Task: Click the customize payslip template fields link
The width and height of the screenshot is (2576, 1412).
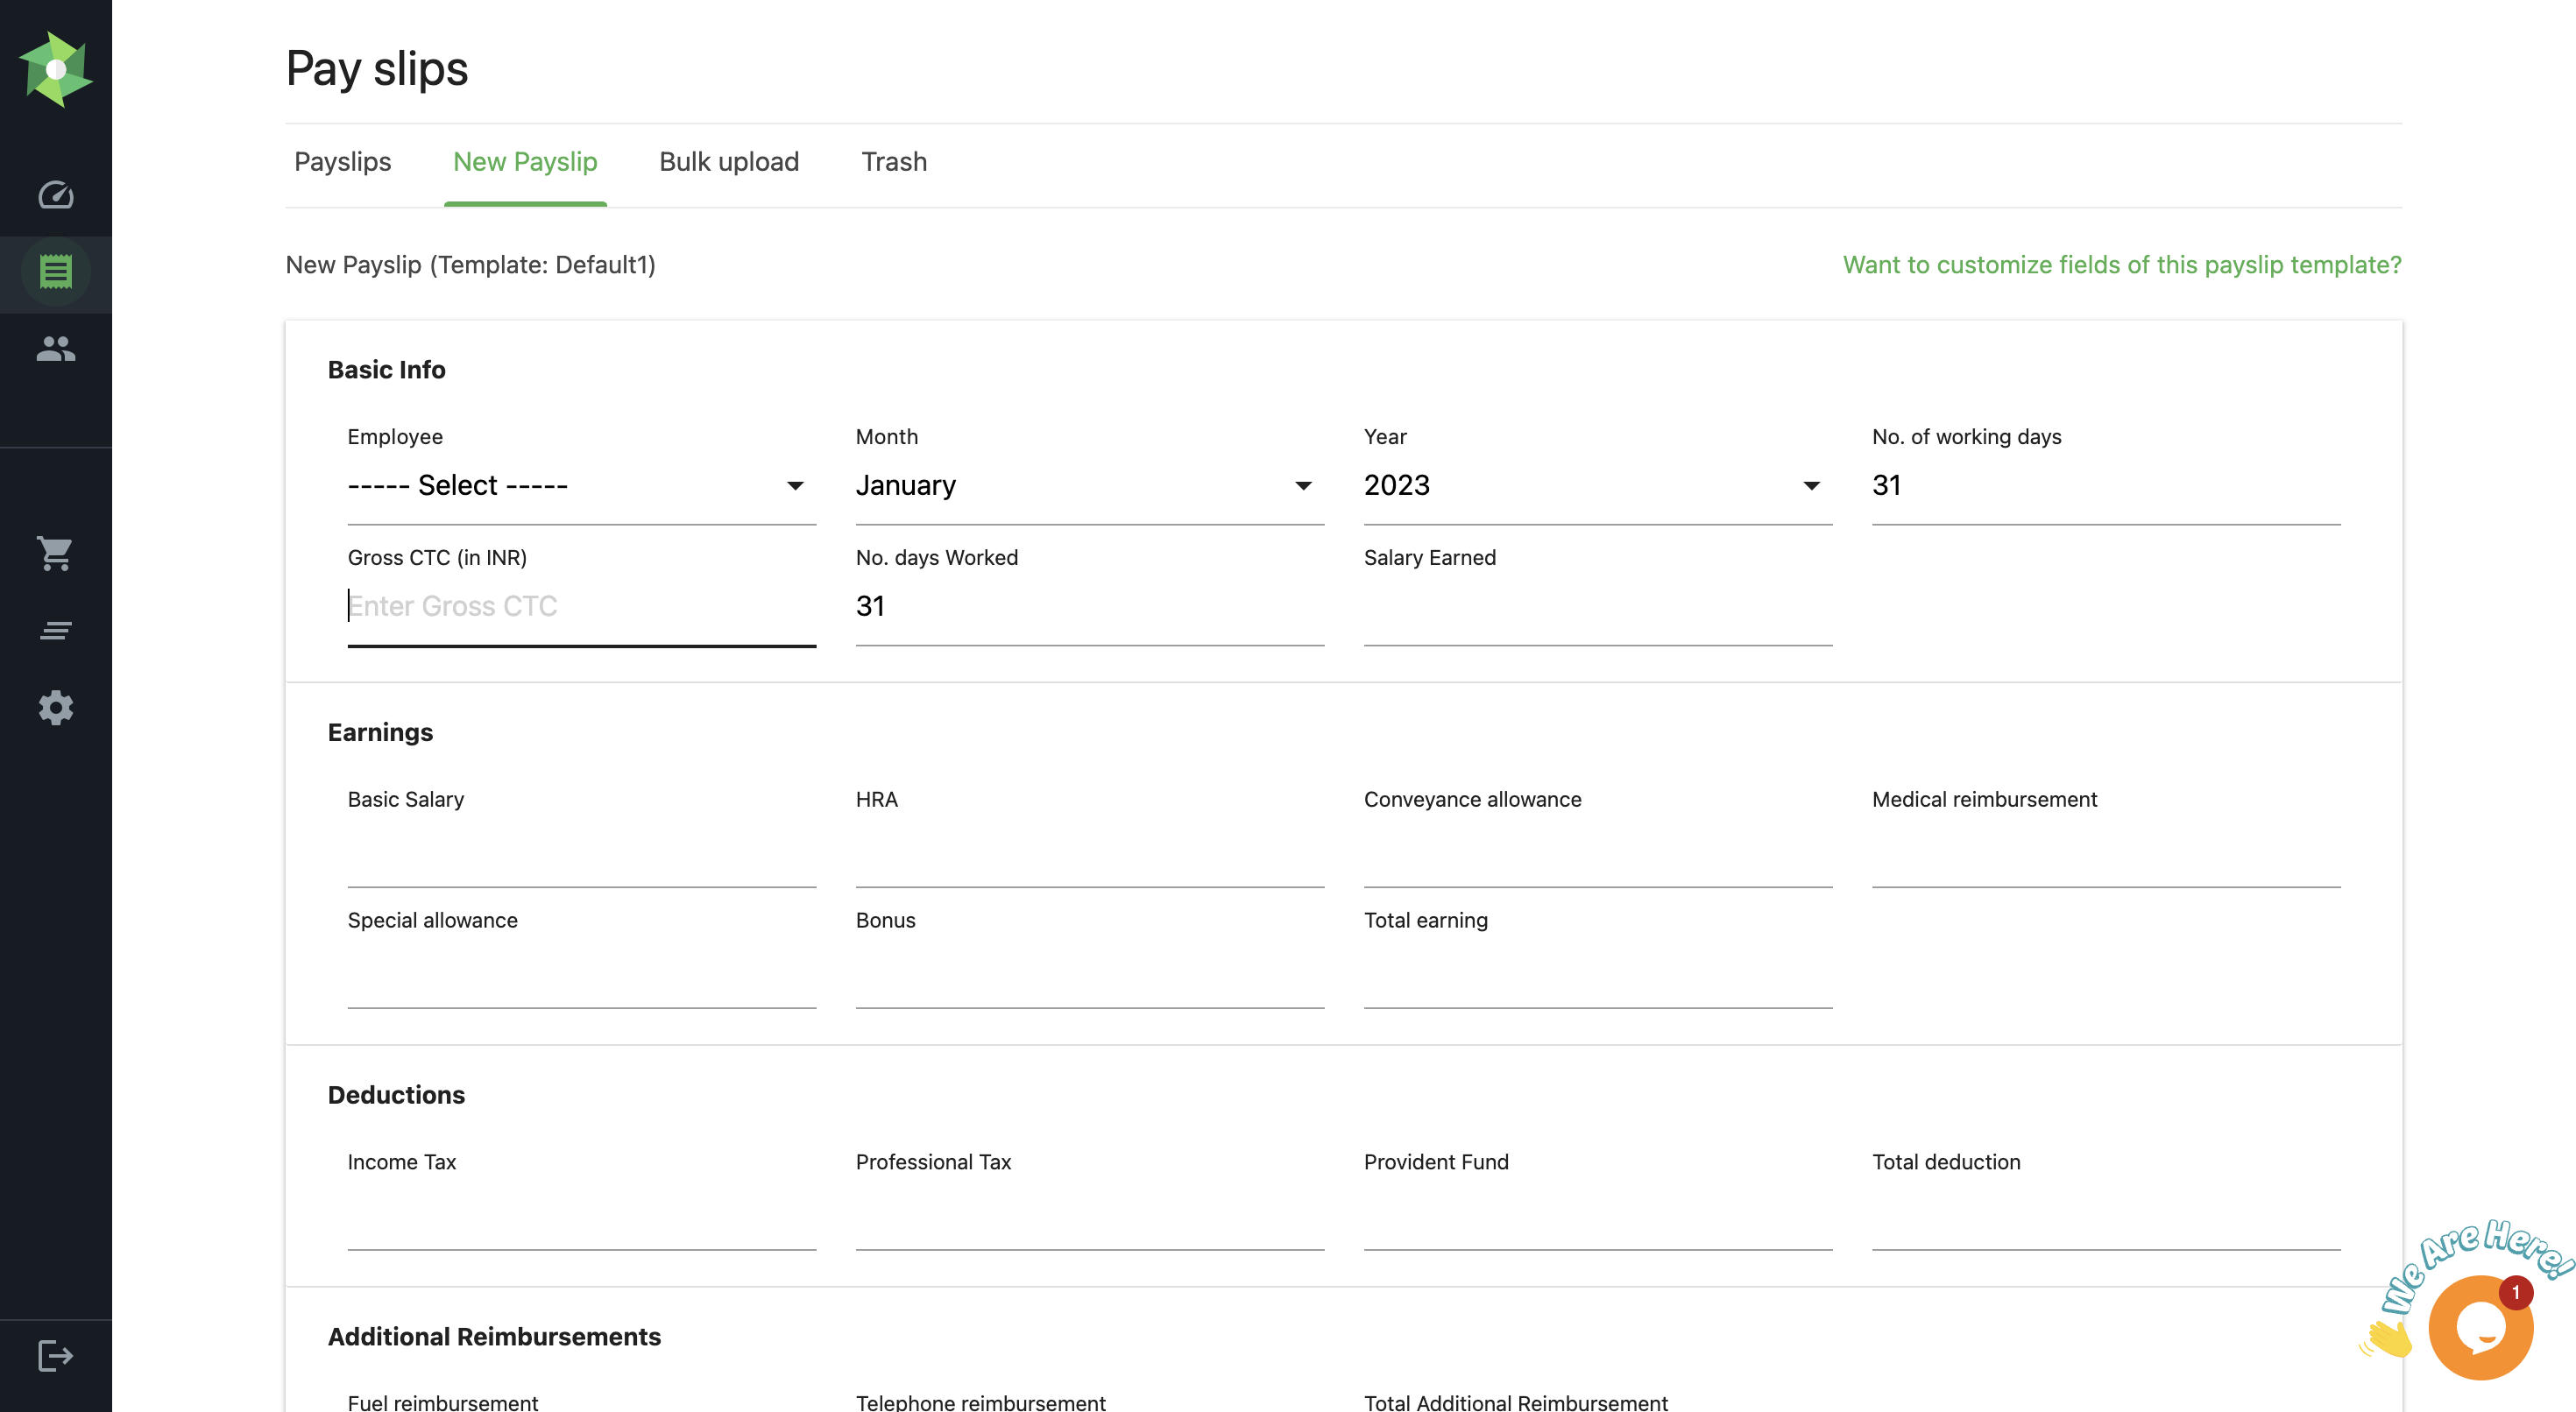Action: 2121,264
